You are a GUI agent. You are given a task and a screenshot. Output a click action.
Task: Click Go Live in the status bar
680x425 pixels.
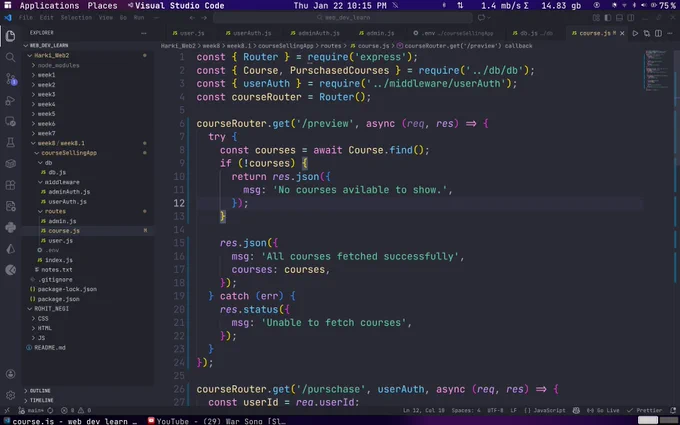coord(603,410)
